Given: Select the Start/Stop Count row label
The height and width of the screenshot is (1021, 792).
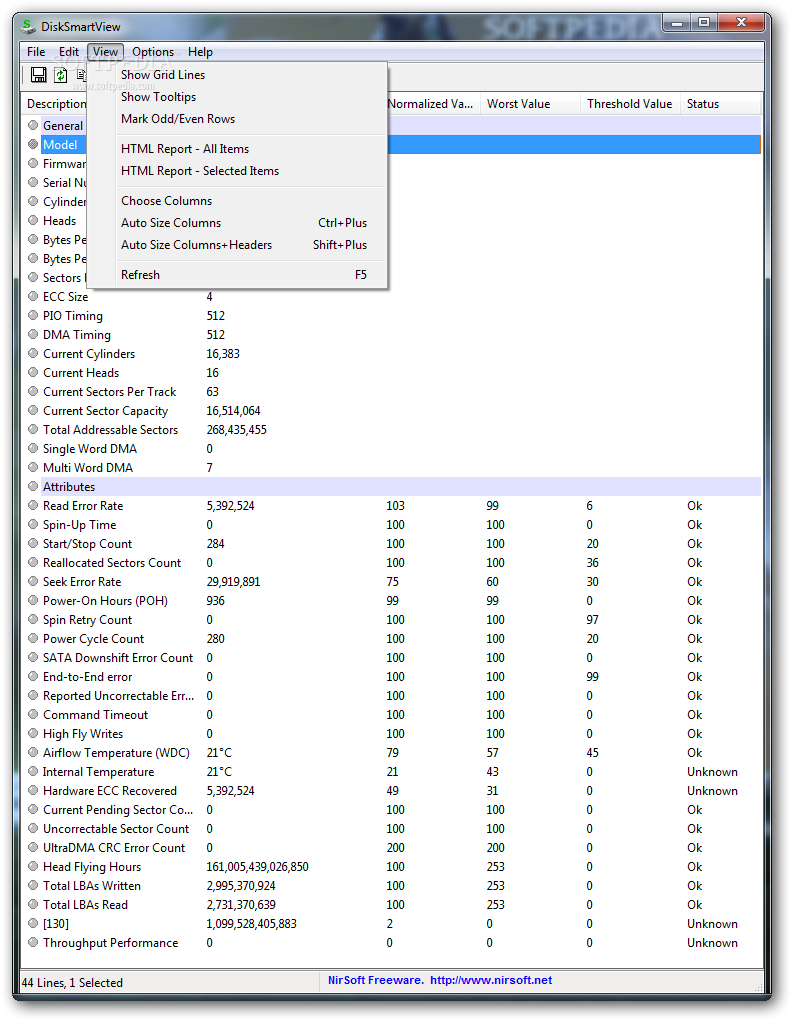Looking at the screenshot, I should click(x=87, y=544).
